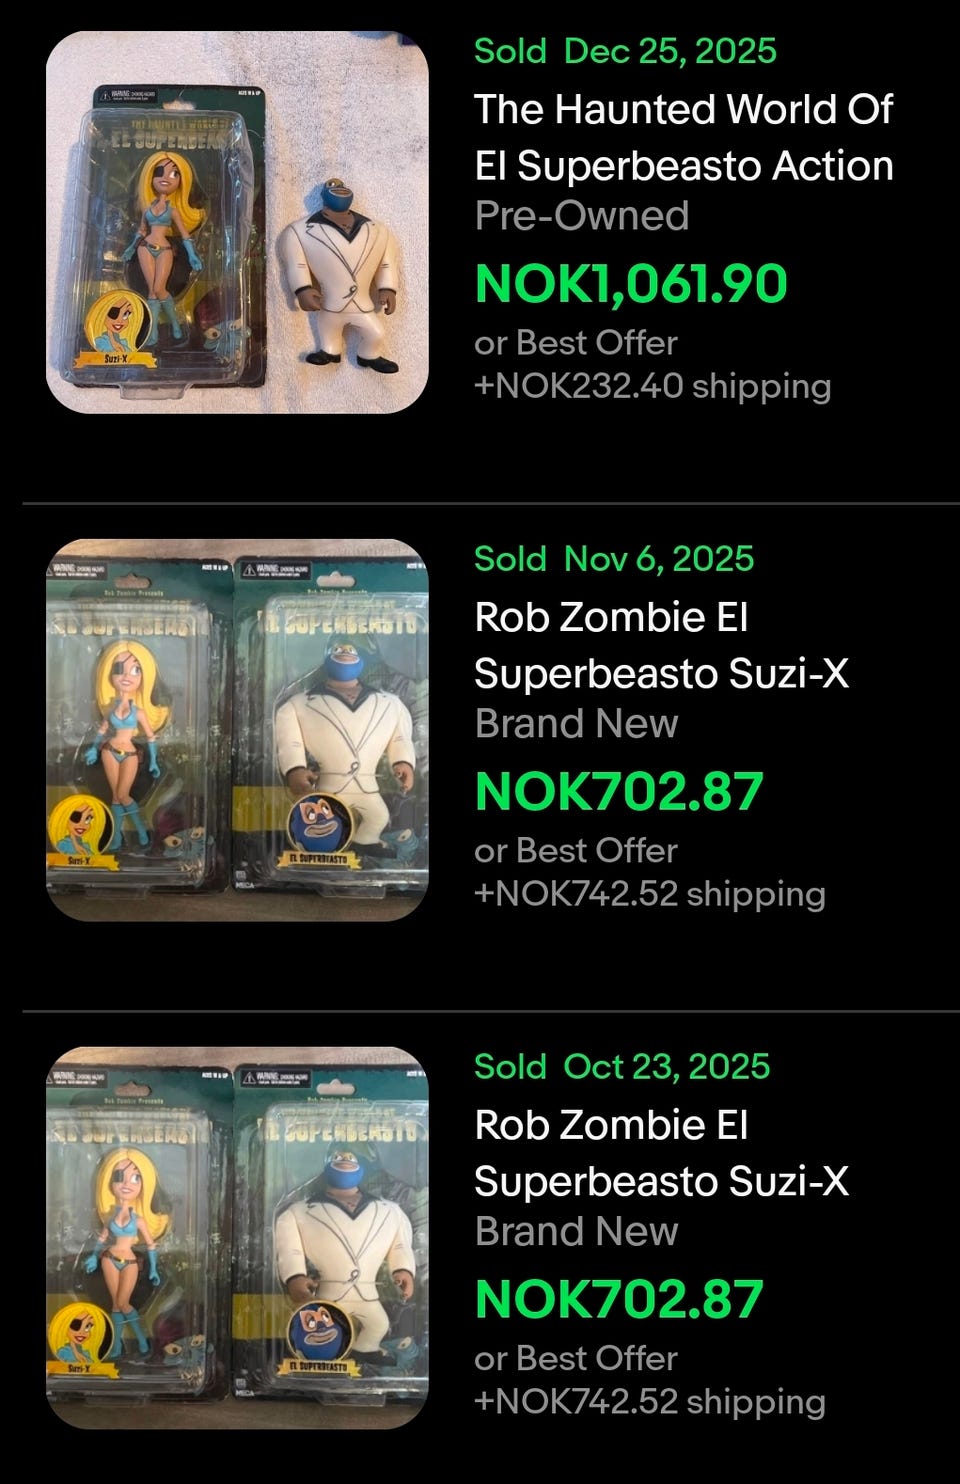Select the Oct 23 NOK702.87 price

pyautogui.click(x=619, y=1299)
